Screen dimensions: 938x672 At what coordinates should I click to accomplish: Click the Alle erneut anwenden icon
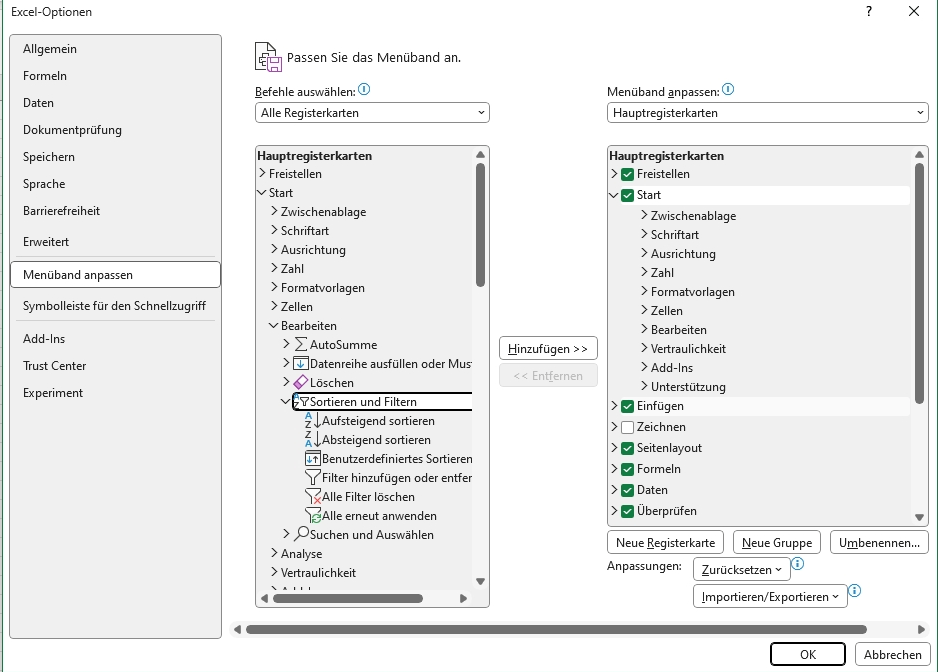(313, 516)
